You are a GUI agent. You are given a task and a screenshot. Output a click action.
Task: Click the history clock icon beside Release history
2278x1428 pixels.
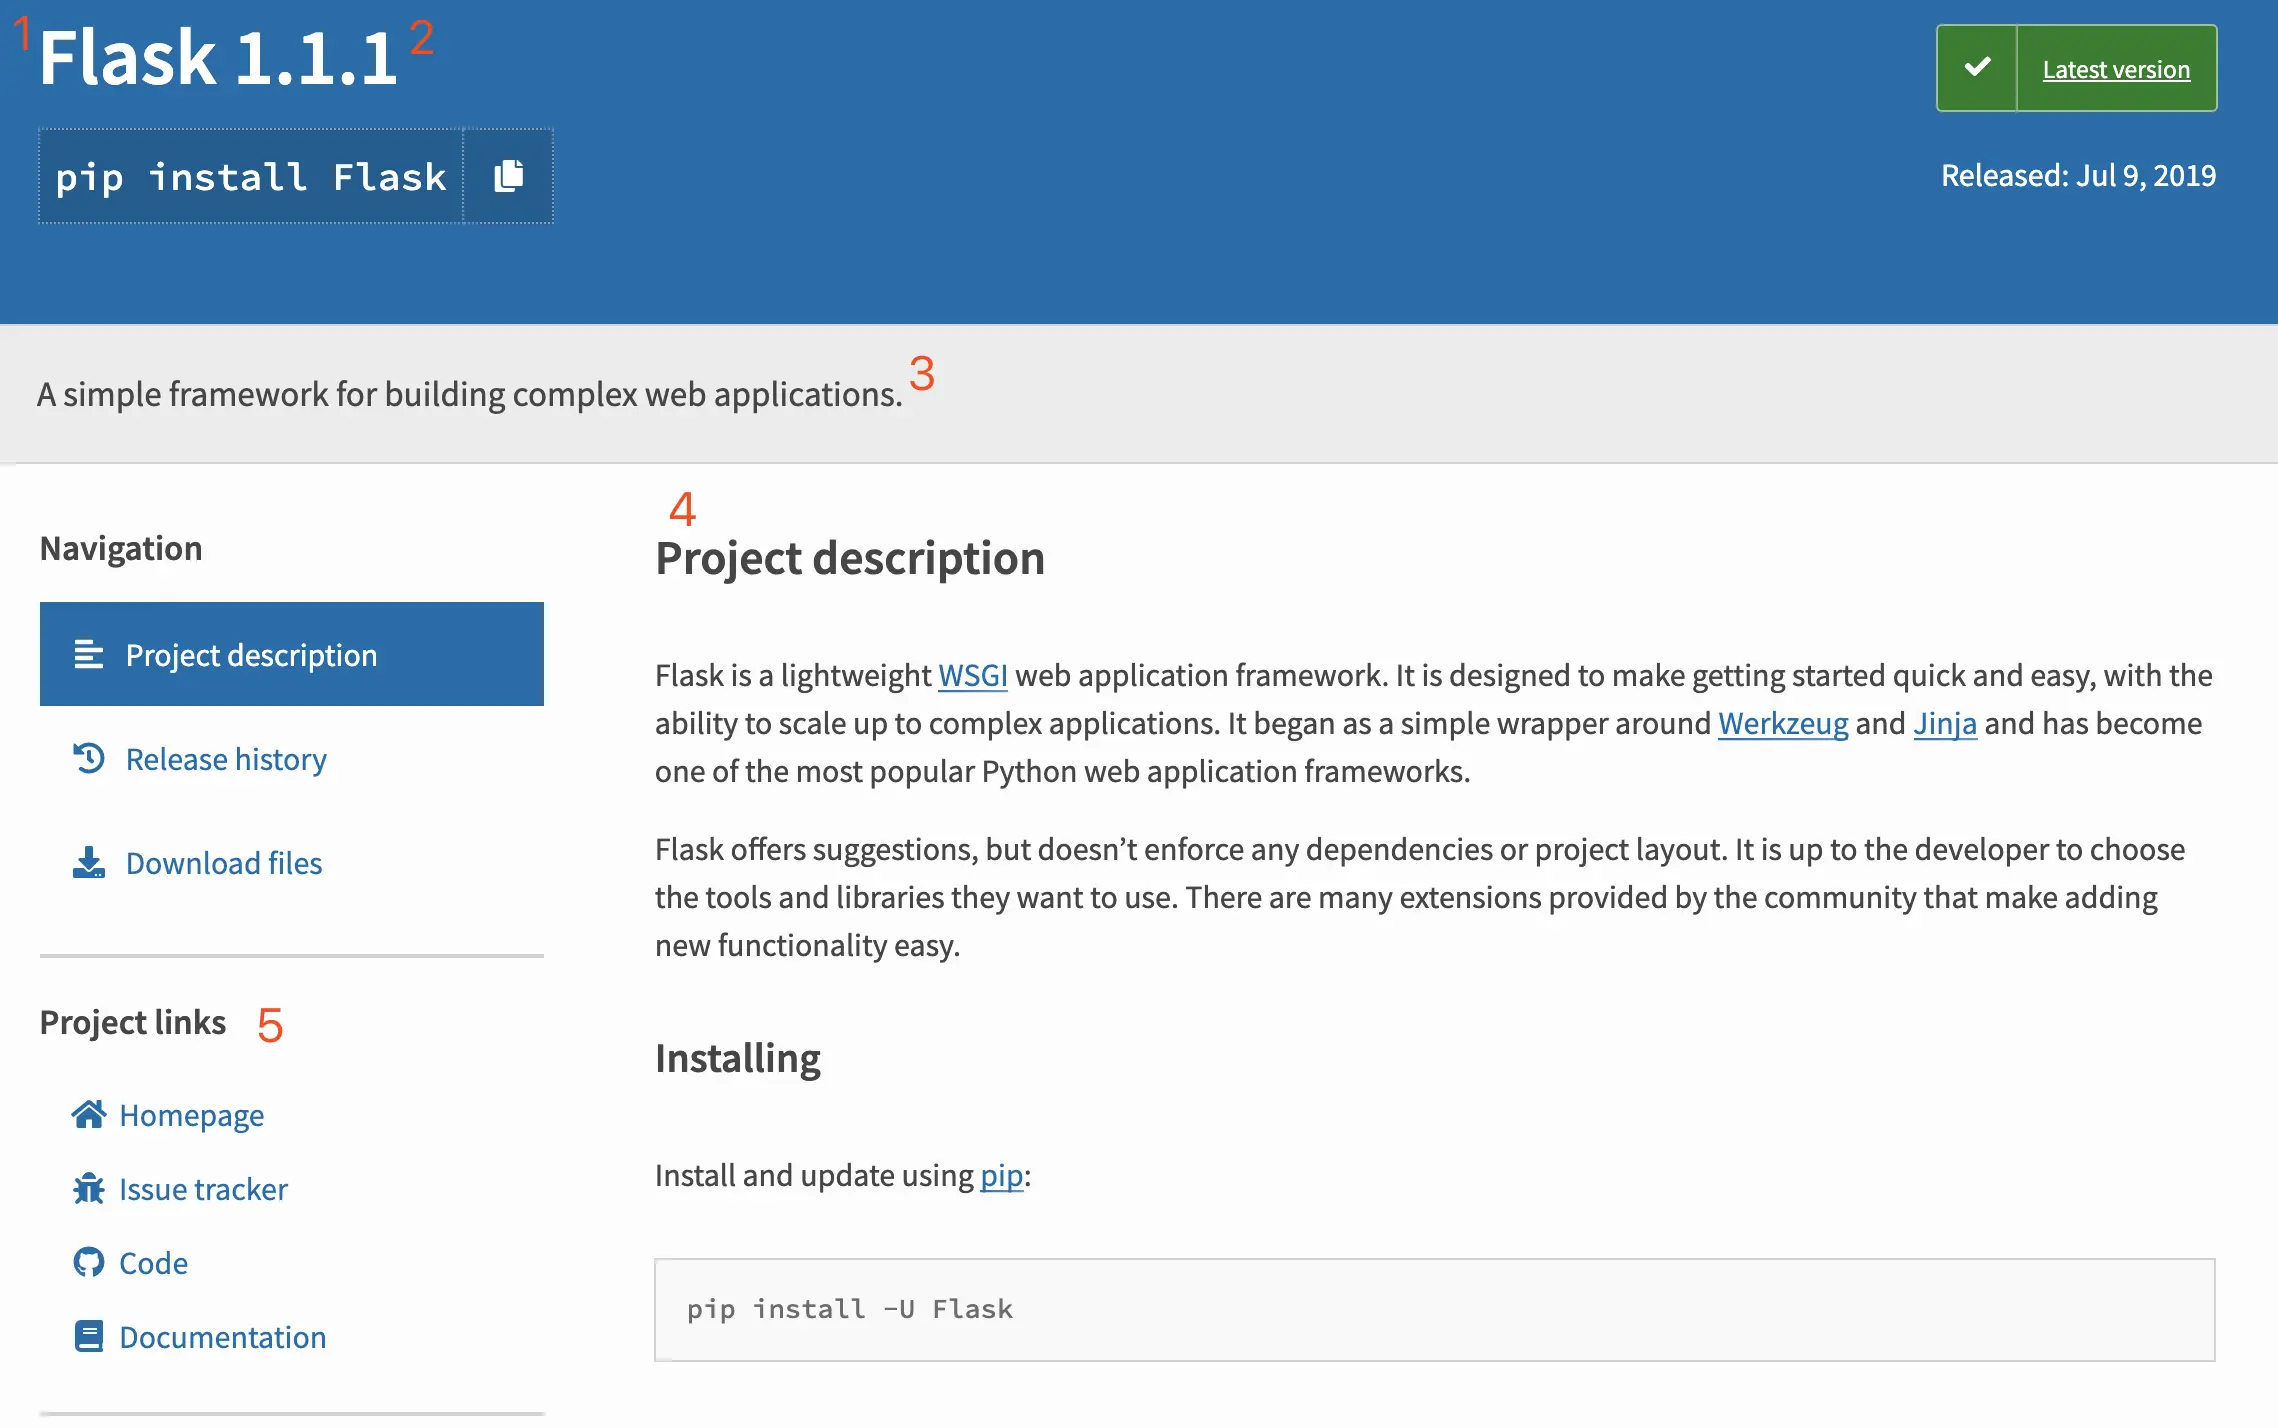tap(88, 758)
